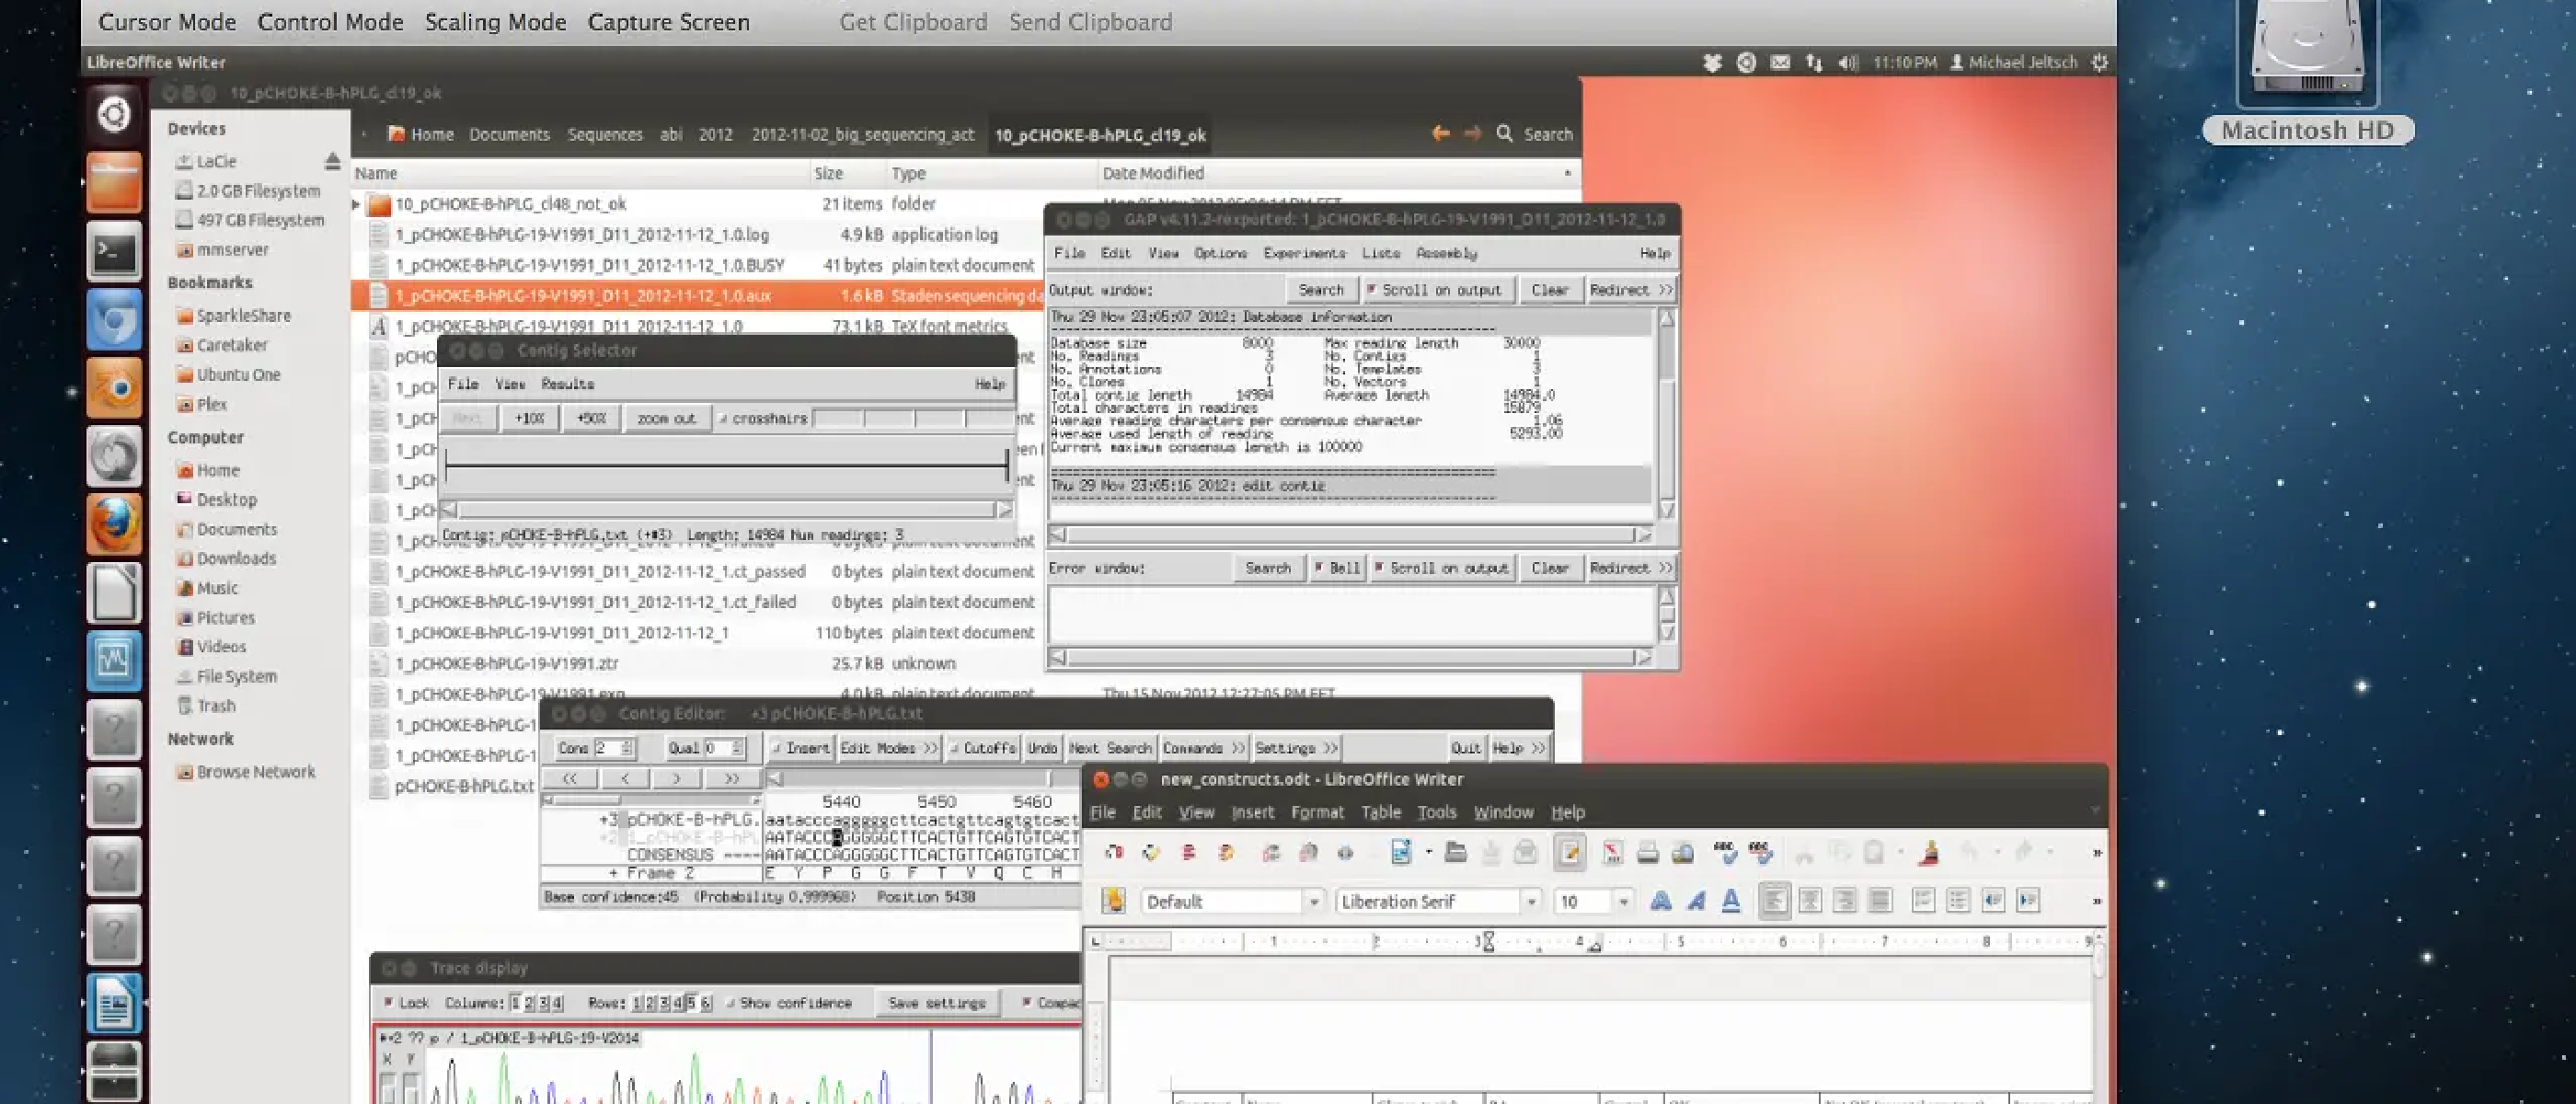Open font size 10 dropdown
Screen dimensions: 2576x1104
(1623, 901)
